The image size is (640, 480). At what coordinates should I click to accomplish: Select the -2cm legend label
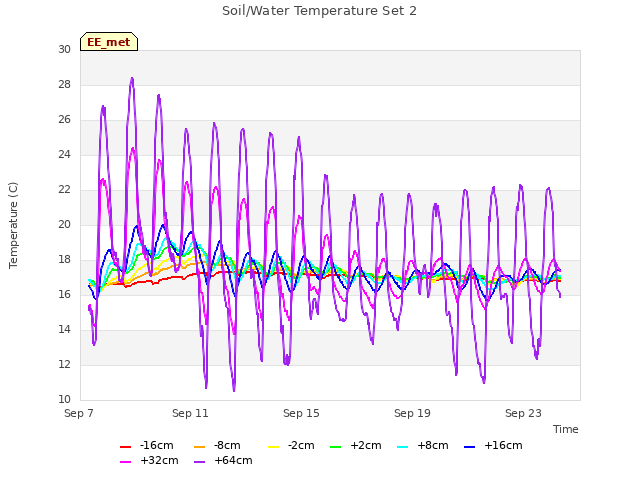301,445
